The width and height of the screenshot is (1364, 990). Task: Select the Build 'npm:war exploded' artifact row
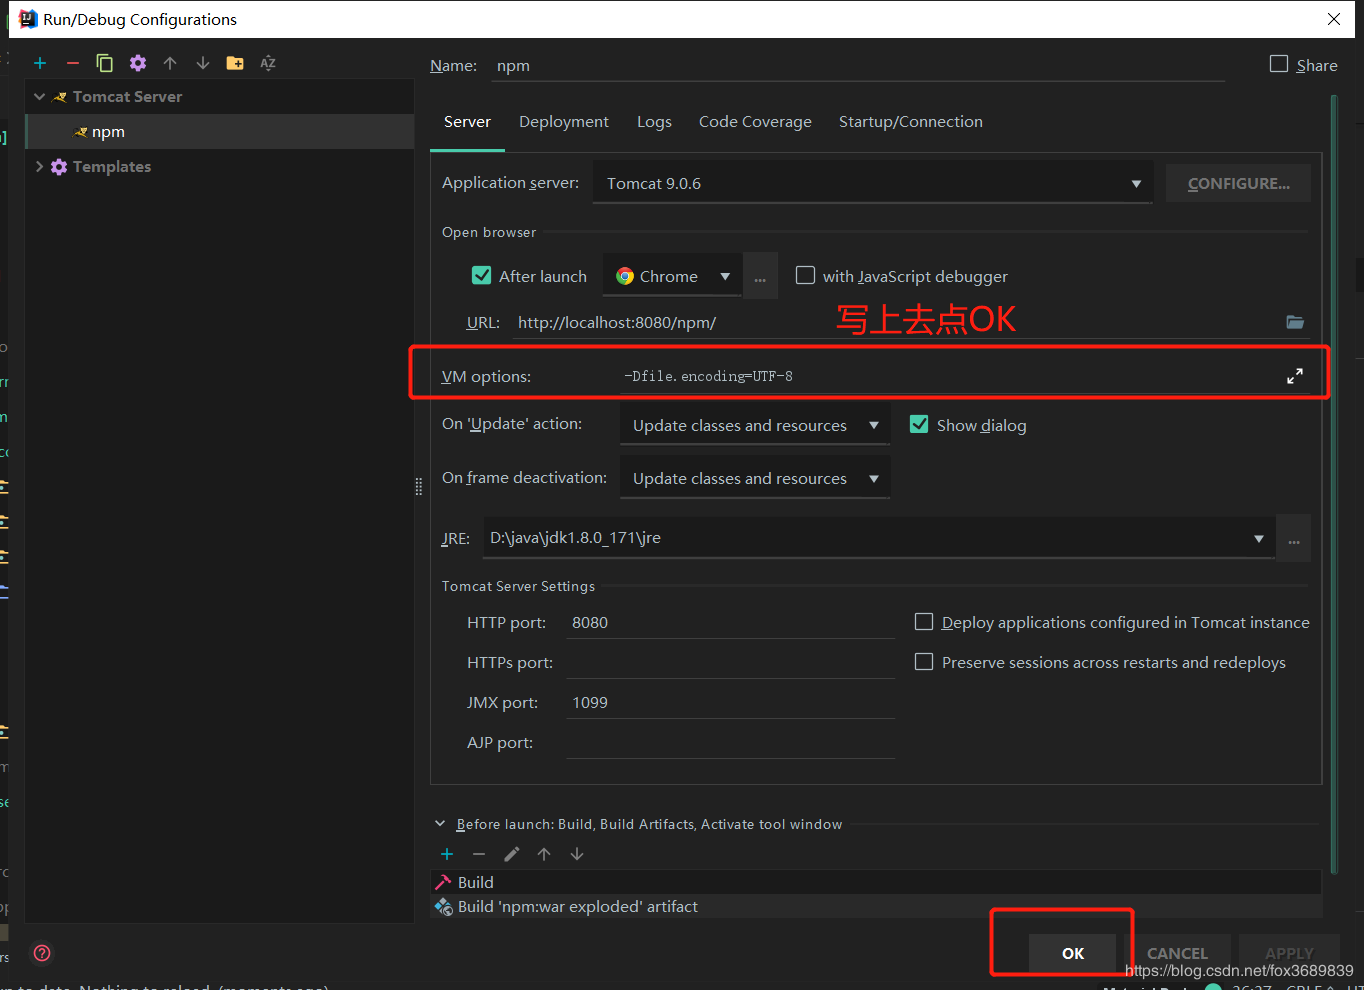[876, 907]
